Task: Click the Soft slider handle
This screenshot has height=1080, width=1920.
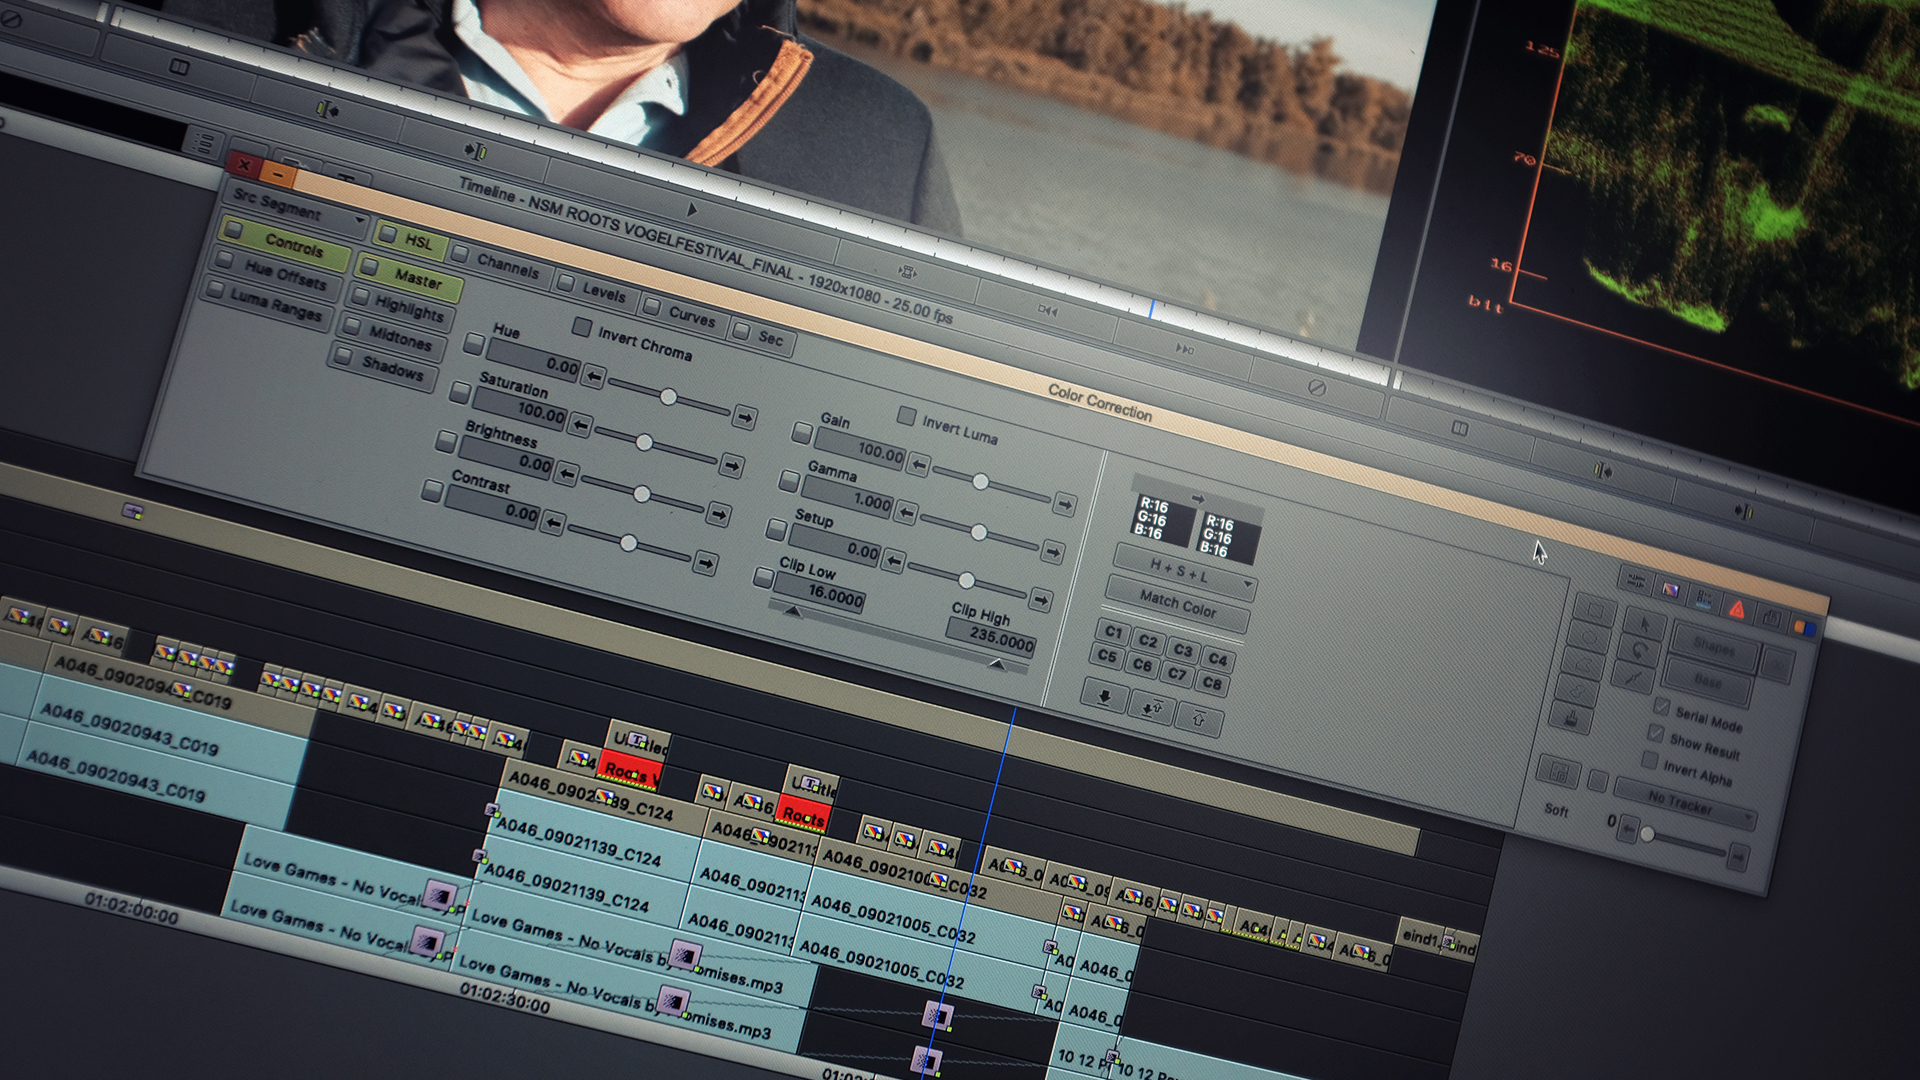Action: click(x=1647, y=834)
